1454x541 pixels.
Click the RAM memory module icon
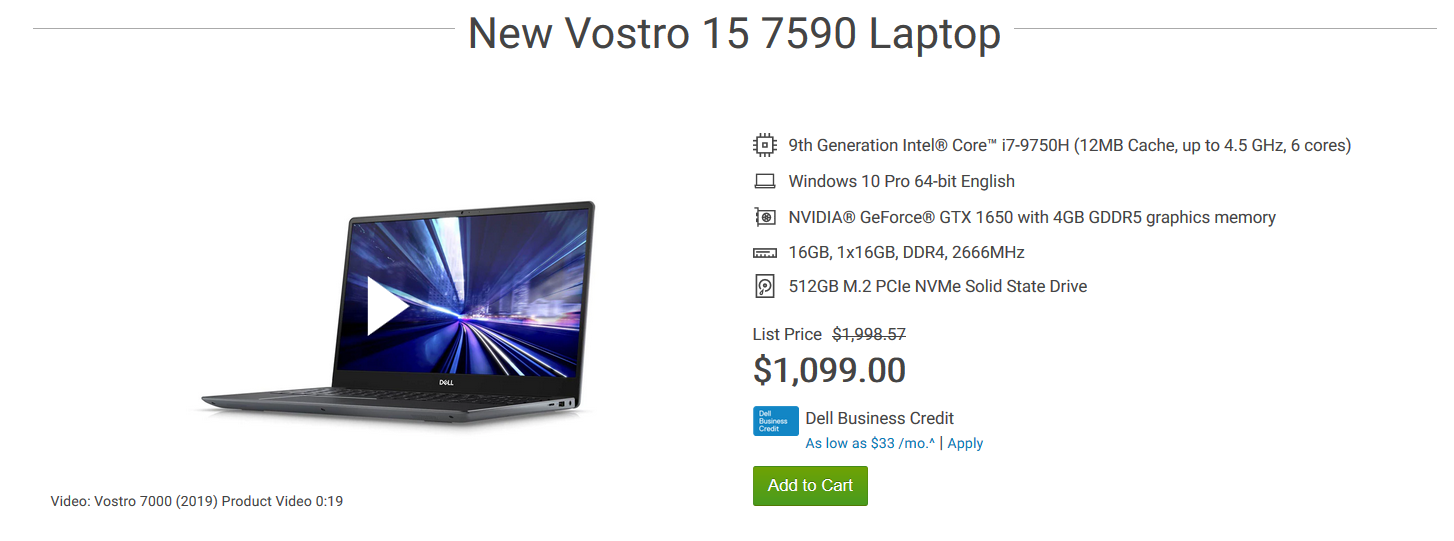point(764,252)
